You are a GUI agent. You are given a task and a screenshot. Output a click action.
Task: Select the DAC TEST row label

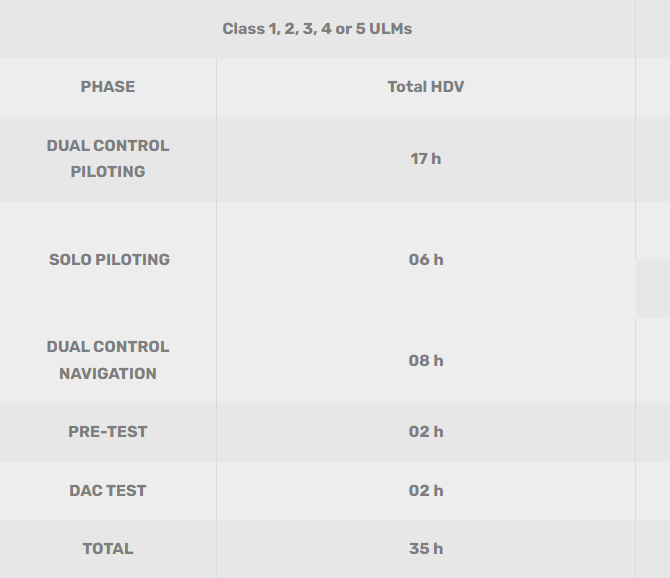[108, 491]
